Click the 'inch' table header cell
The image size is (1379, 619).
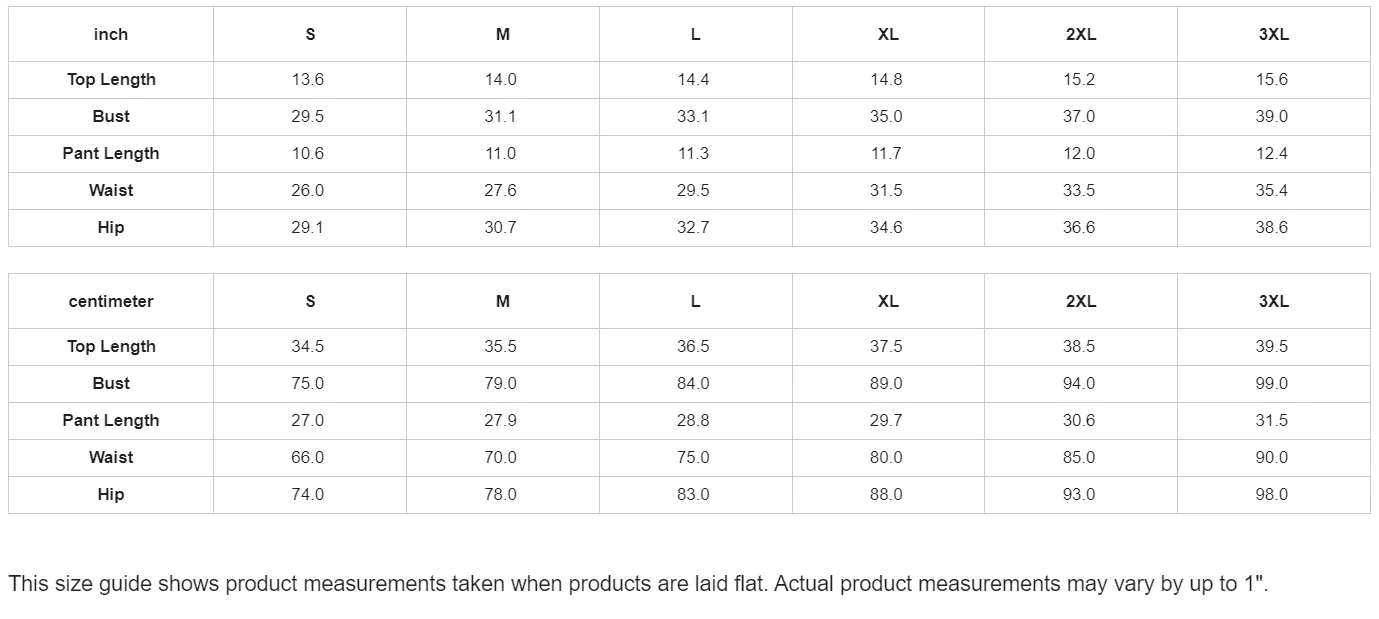tap(111, 34)
